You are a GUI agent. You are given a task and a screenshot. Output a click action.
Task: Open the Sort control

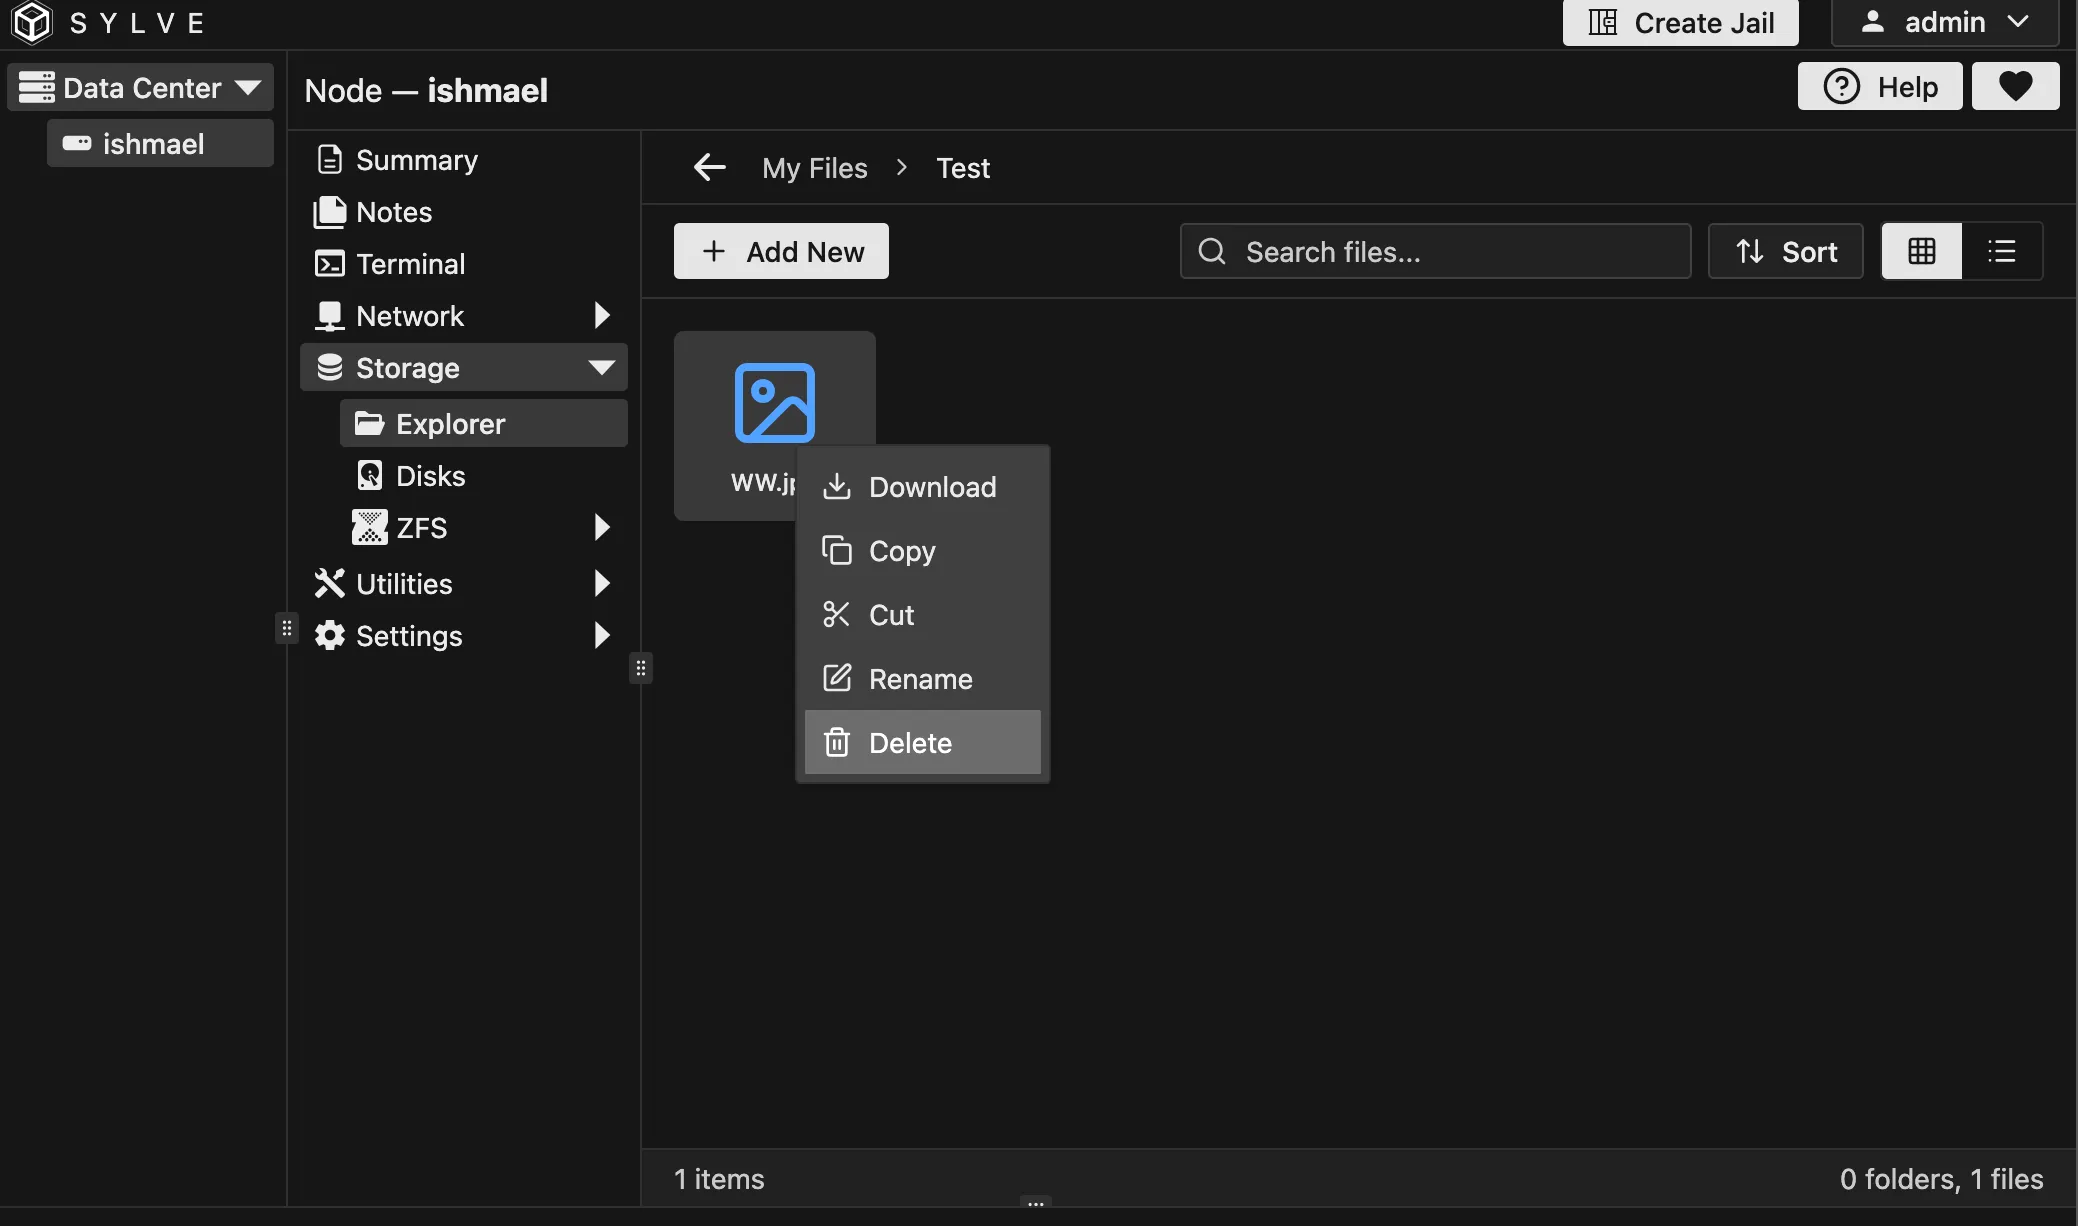pyautogui.click(x=1785, y=251)
